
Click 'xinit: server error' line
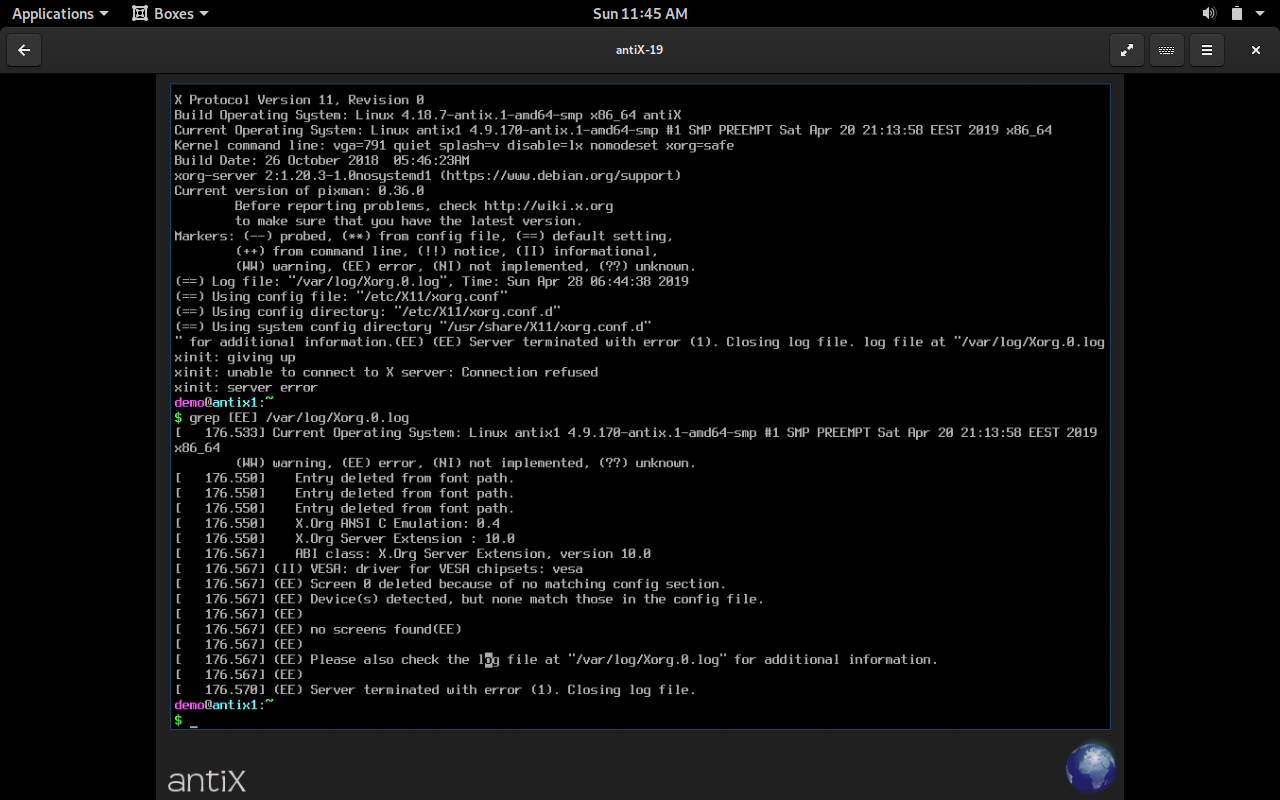[246, 387]
